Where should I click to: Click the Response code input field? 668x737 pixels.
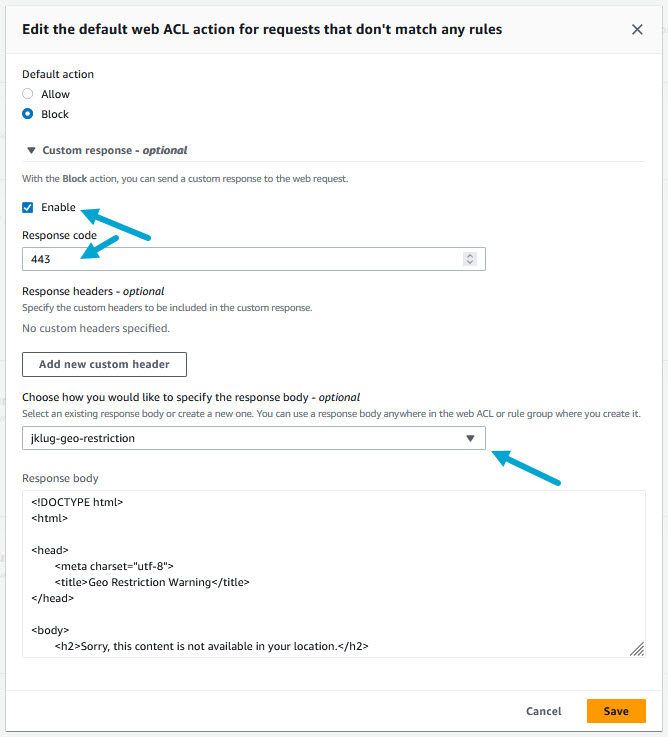click(x=240, y=259)
